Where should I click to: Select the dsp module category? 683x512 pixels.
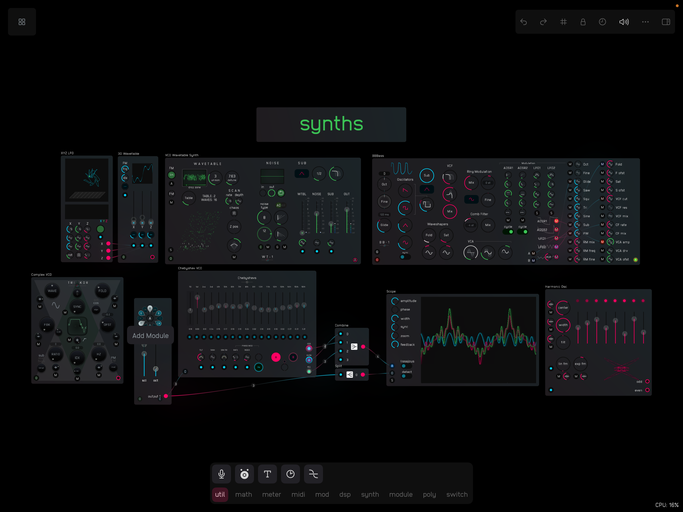click(x=345, y=495)
